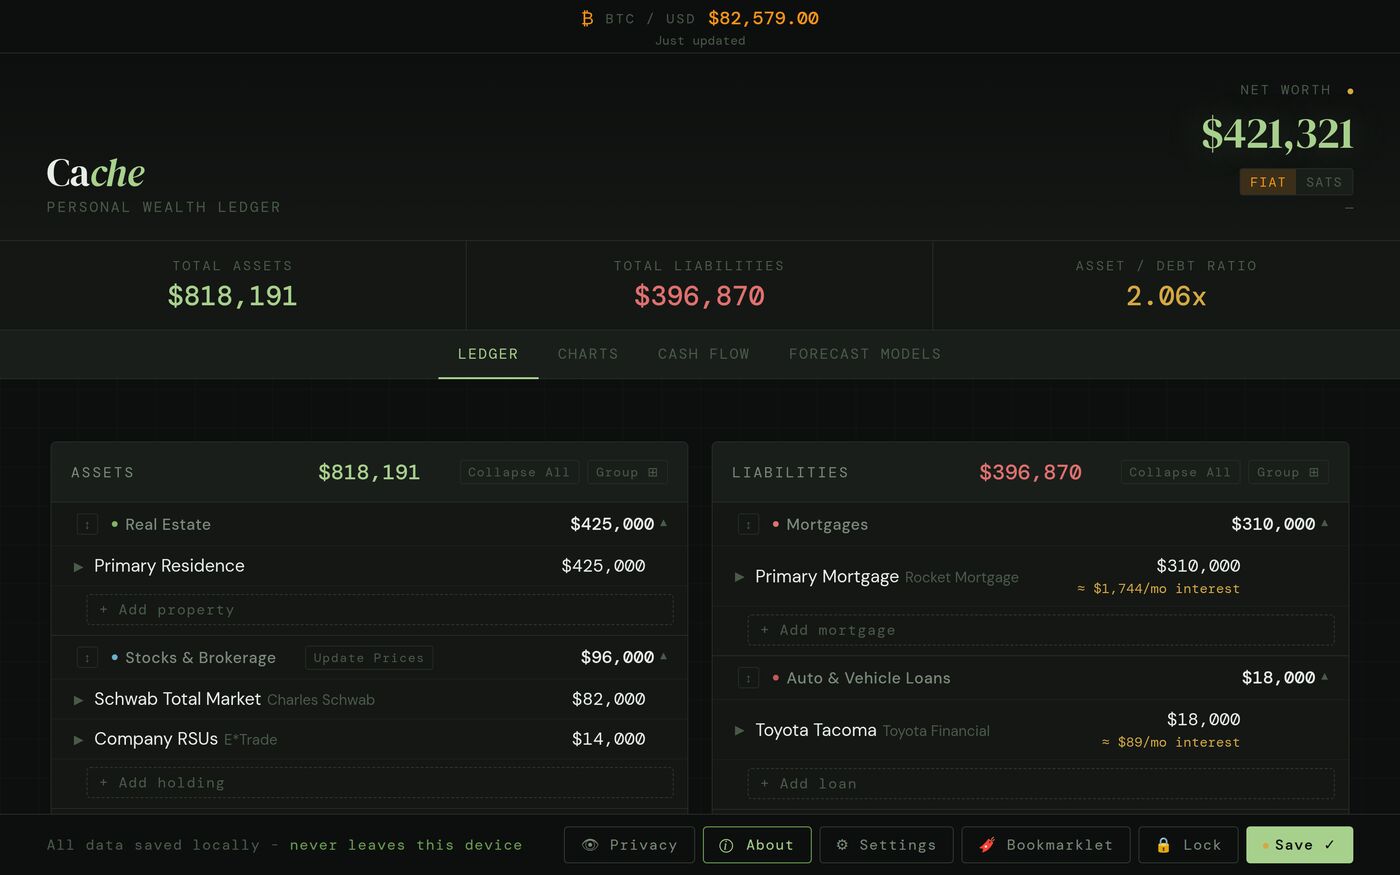Open Settings from the bottom bar
Viewport: 1400px width, 875px height.
point(886,845)
